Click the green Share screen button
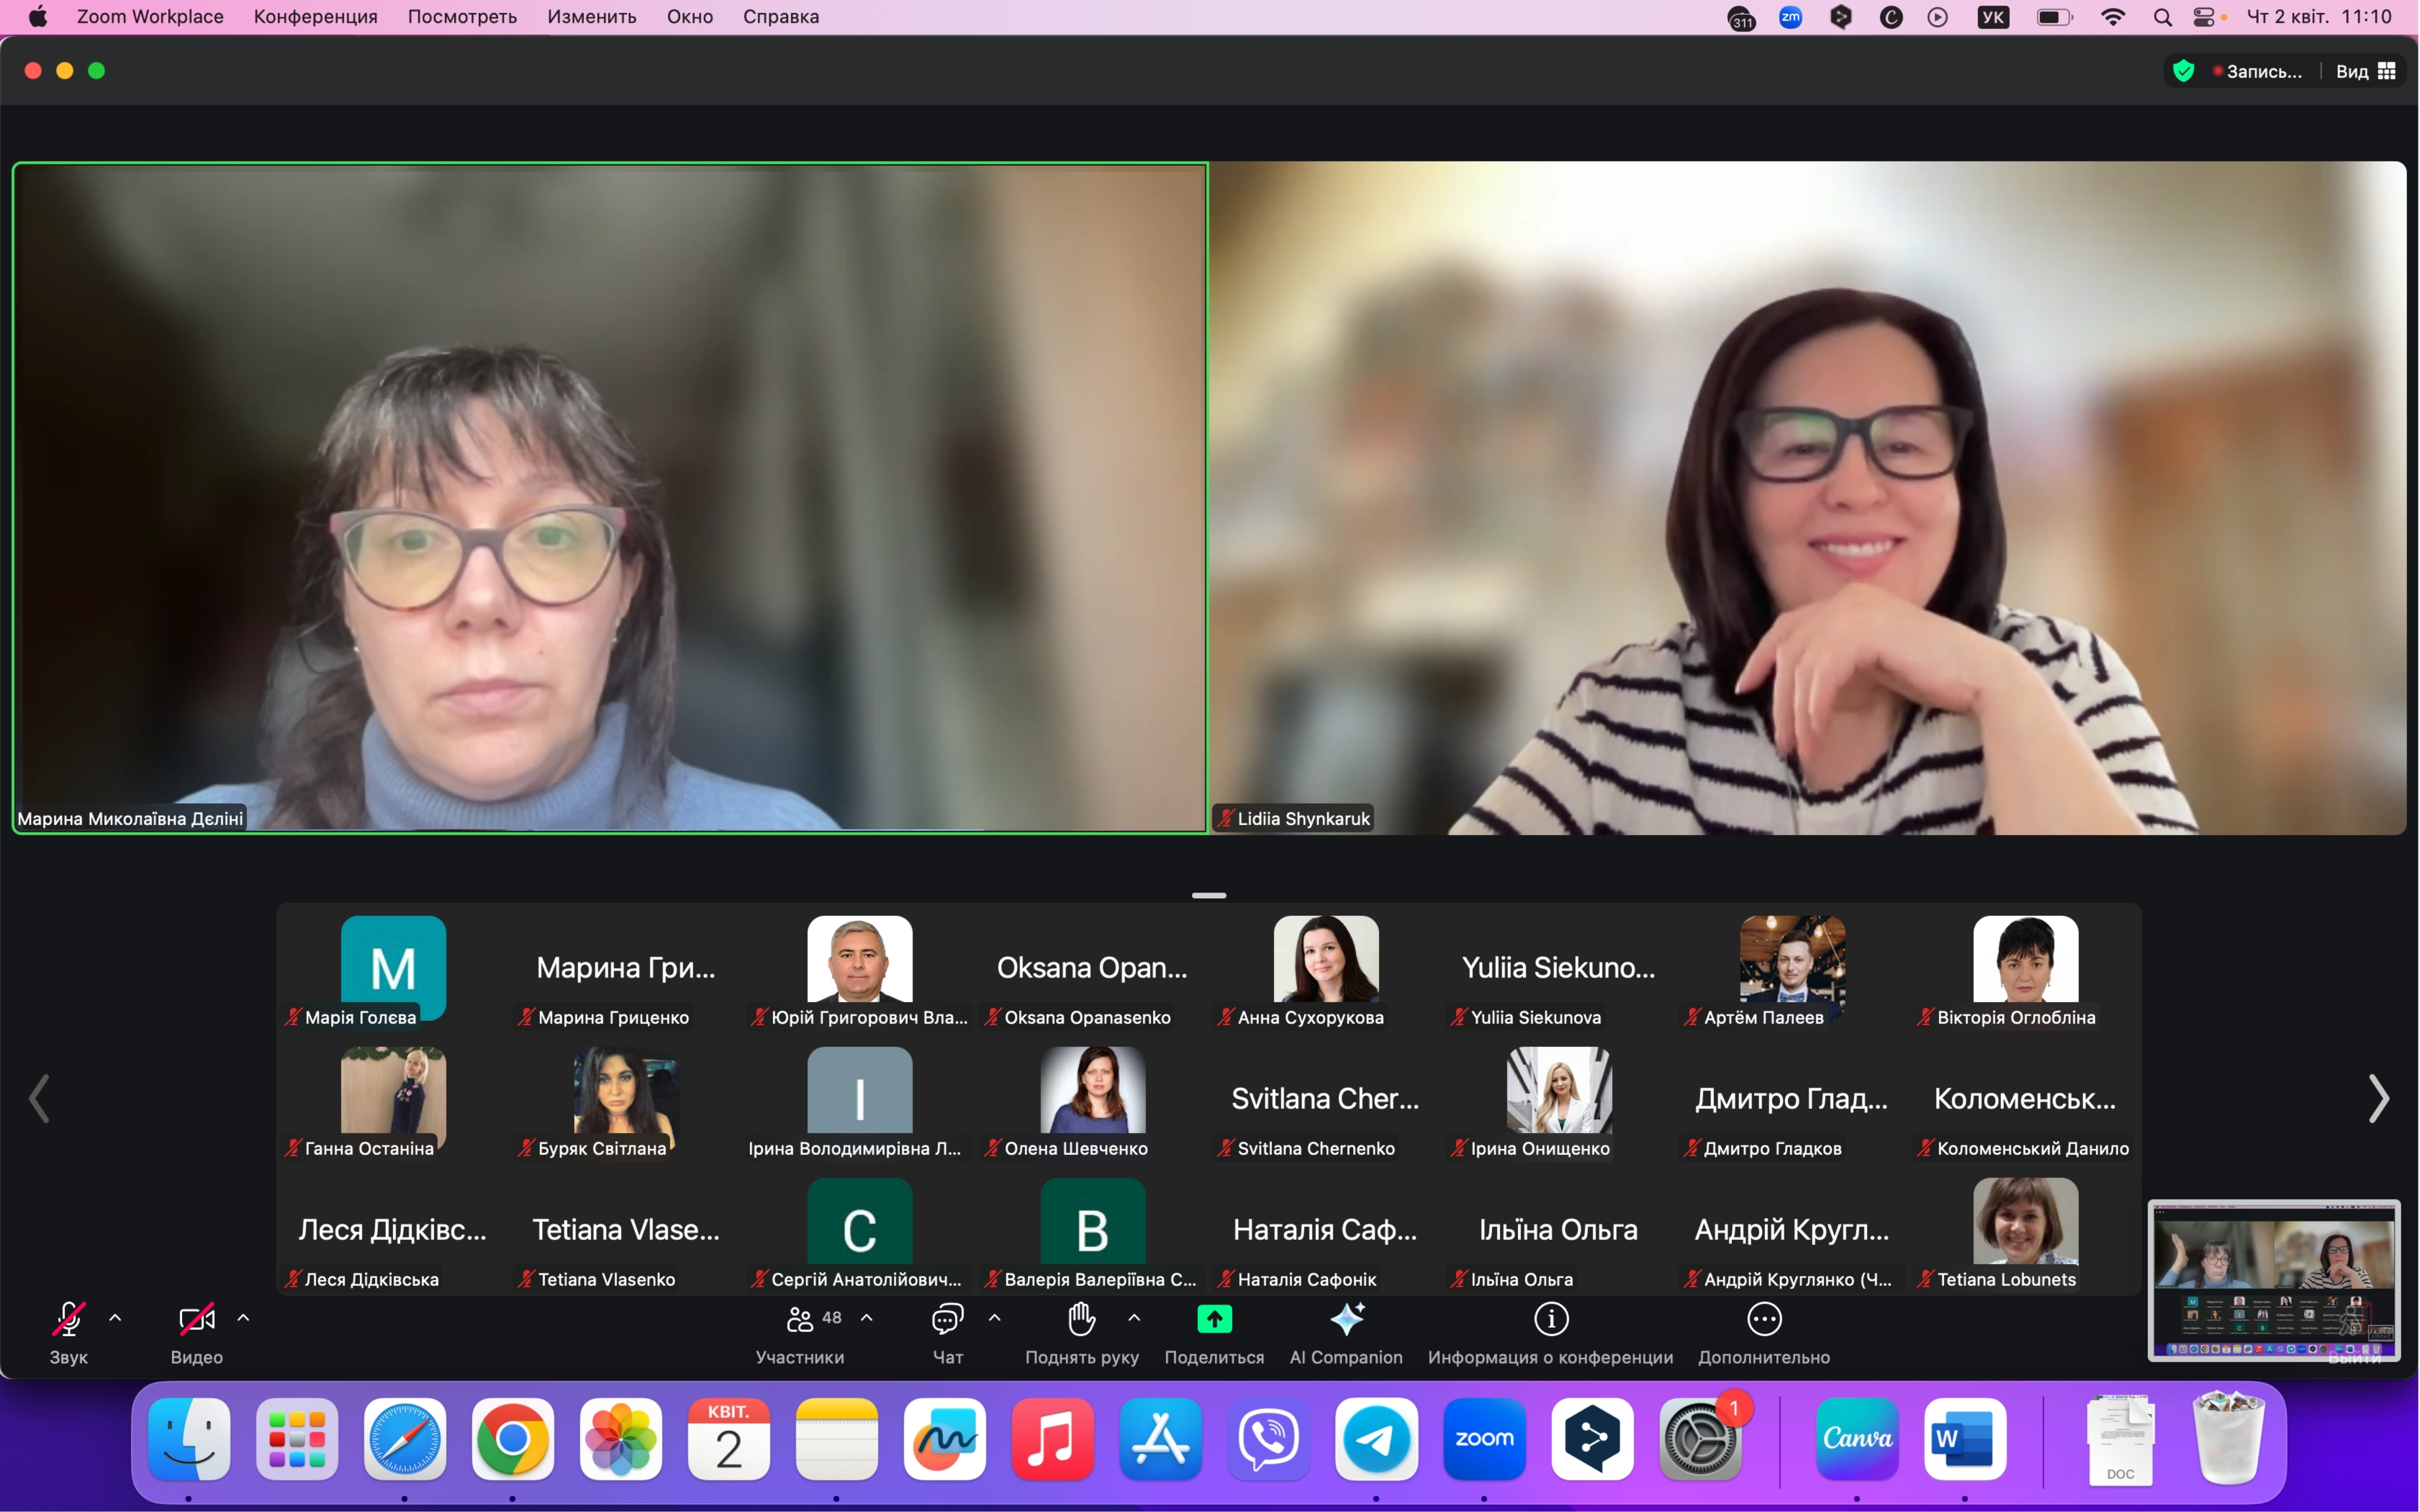 pyautogui.click(x=1214, y=1320)
